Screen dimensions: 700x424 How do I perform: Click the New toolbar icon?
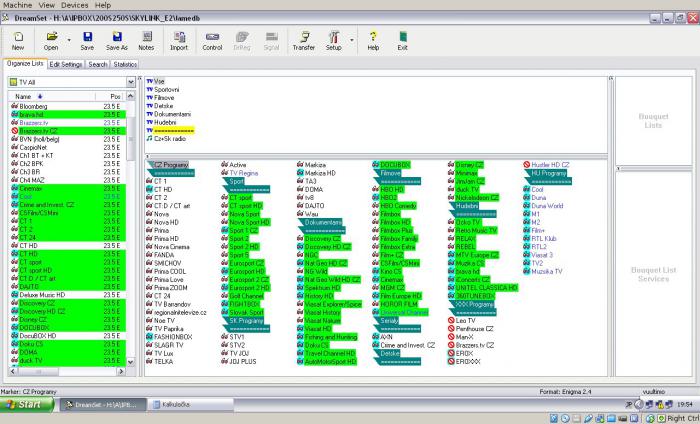18,41
